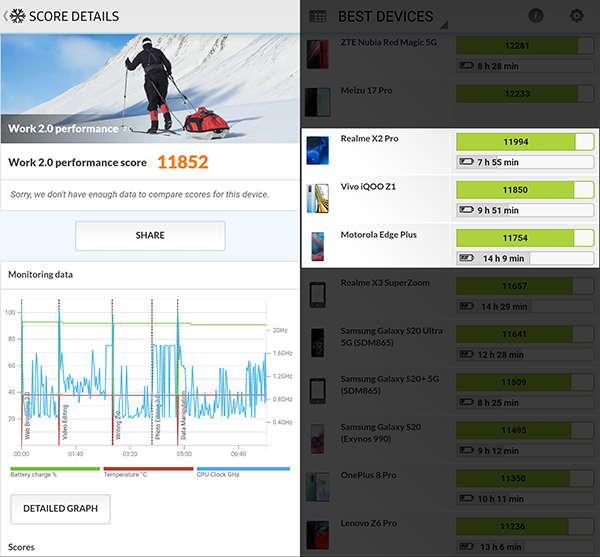
Task: Click the Writing 2.0 marker in the graph
Action: pyautogui.click(x=118, y=425)
